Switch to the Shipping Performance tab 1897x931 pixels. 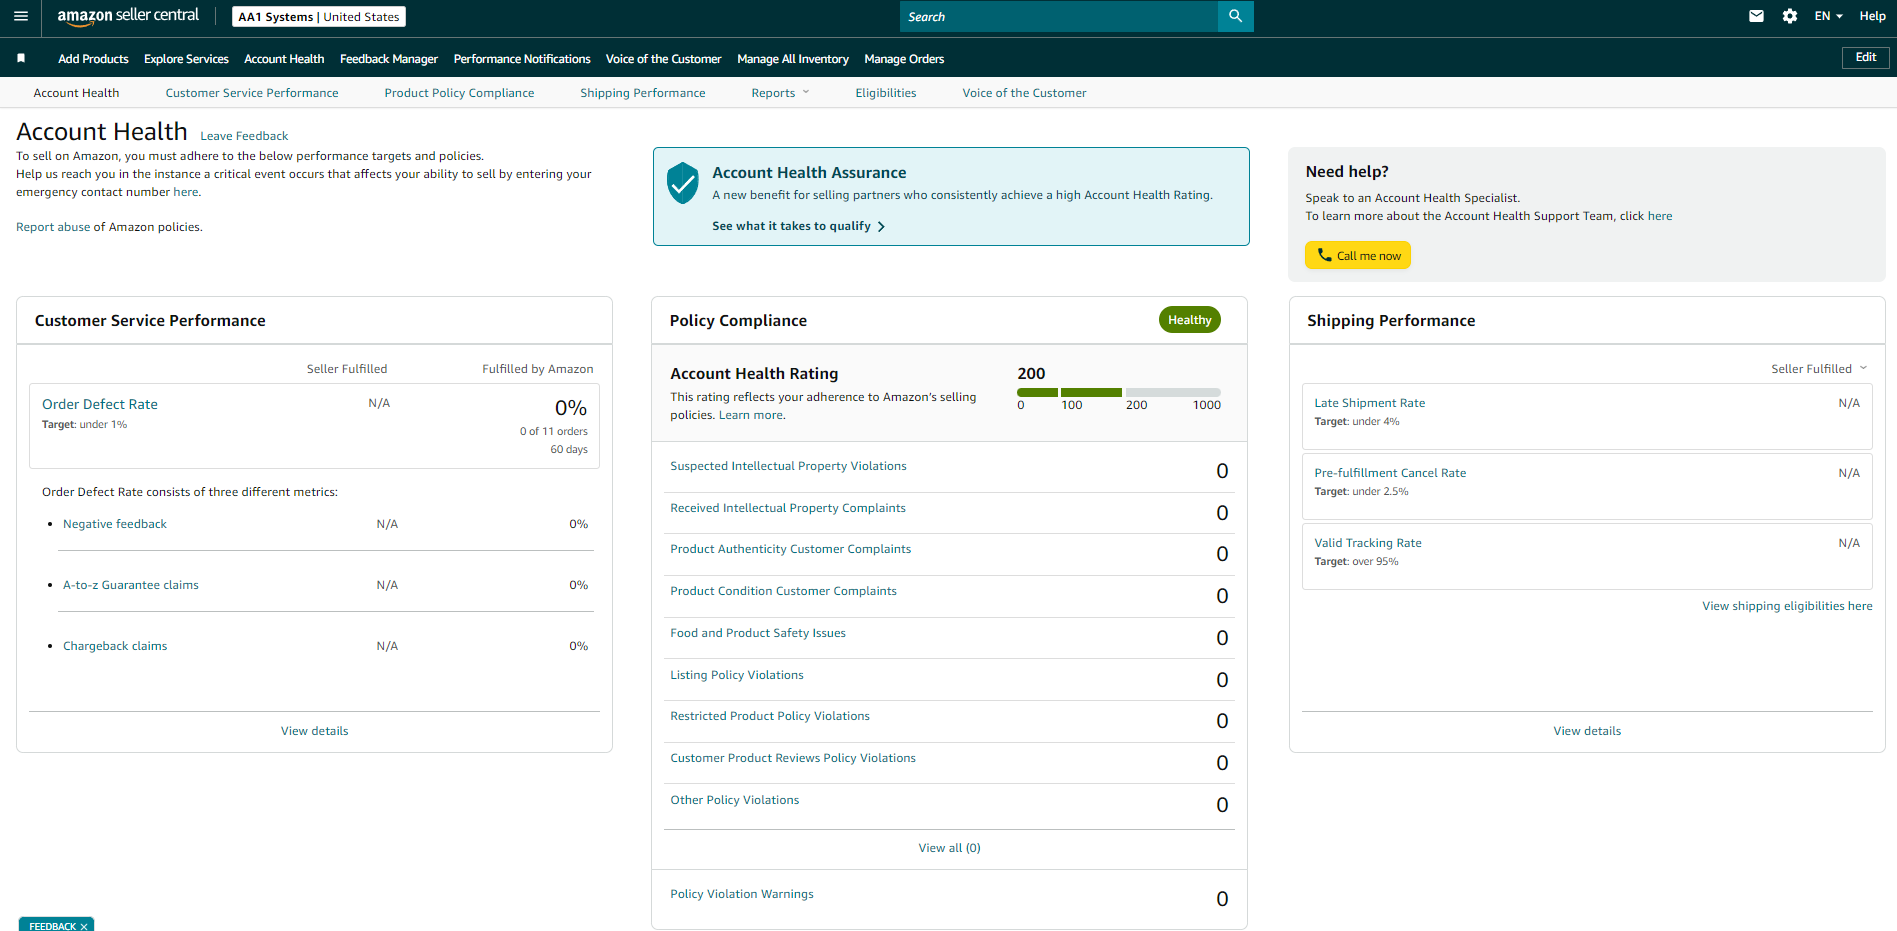(643, 93)
